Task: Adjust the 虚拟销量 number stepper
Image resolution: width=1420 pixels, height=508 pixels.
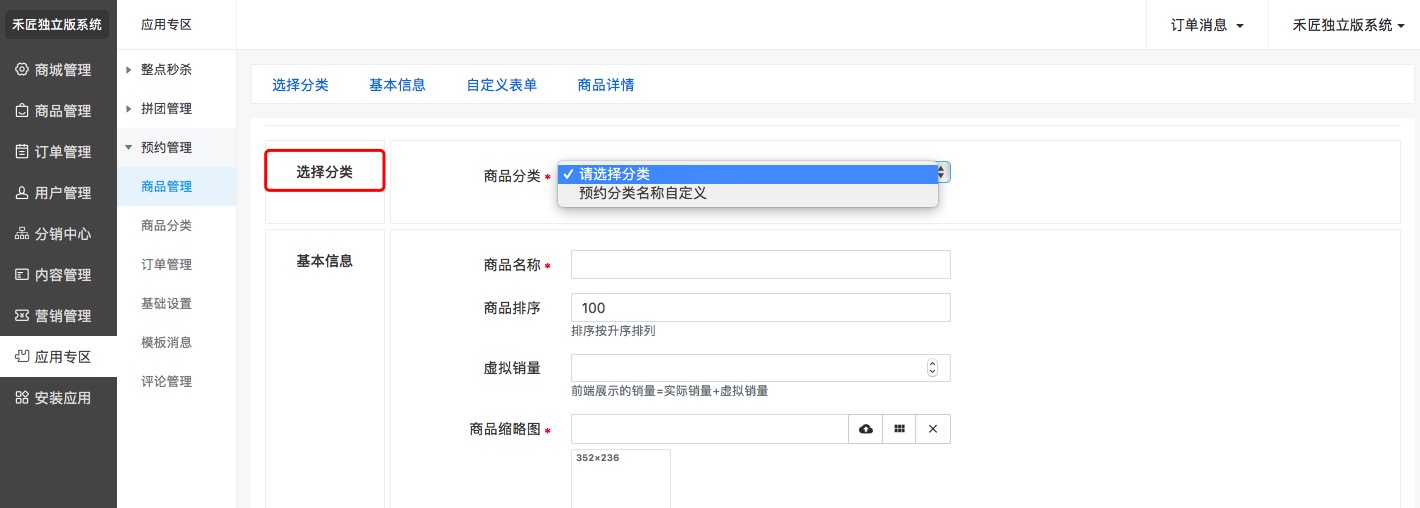Action: tap(933, 368)
